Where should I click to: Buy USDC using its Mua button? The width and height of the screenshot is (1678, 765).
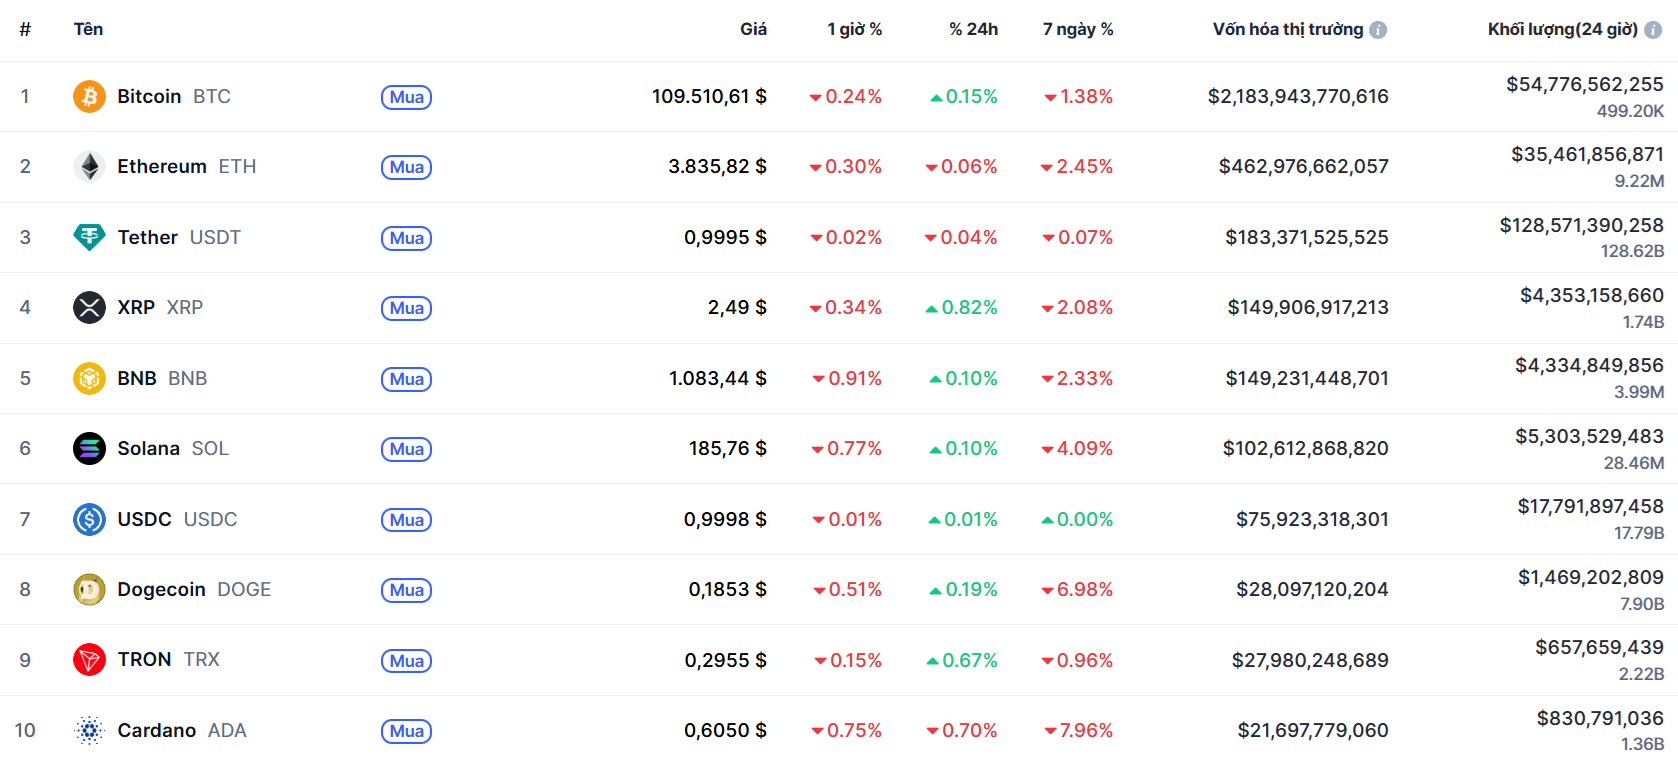coord(406,520)
